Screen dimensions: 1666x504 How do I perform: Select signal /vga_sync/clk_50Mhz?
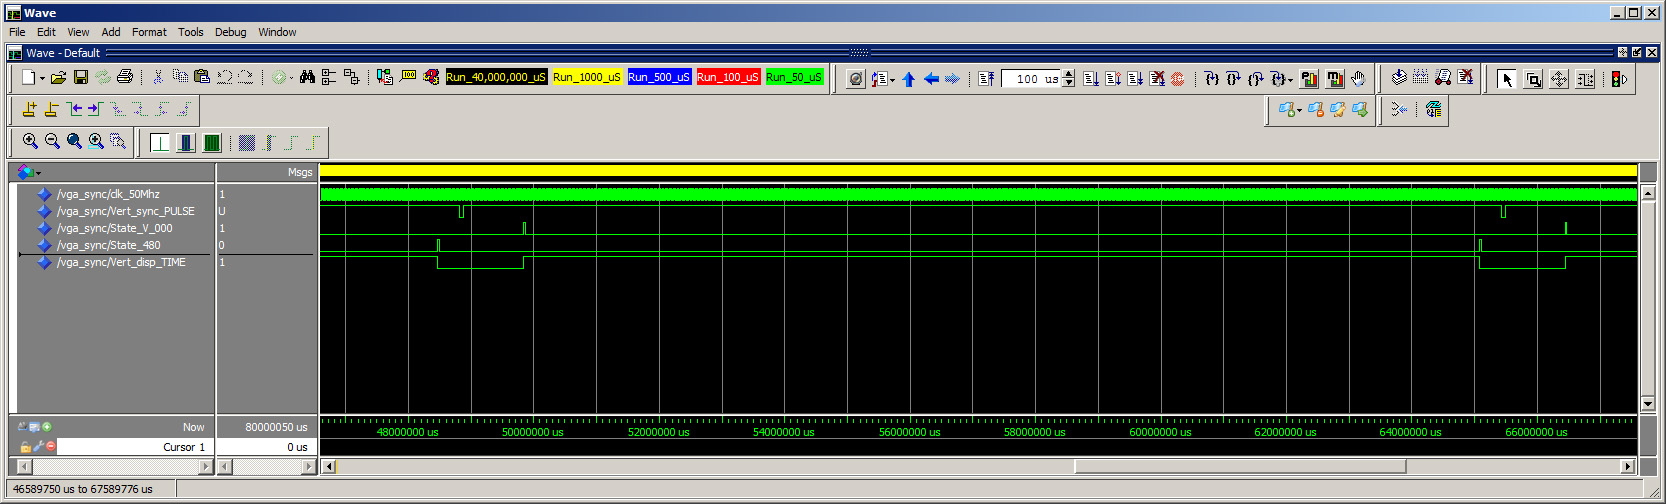point(108,194)
